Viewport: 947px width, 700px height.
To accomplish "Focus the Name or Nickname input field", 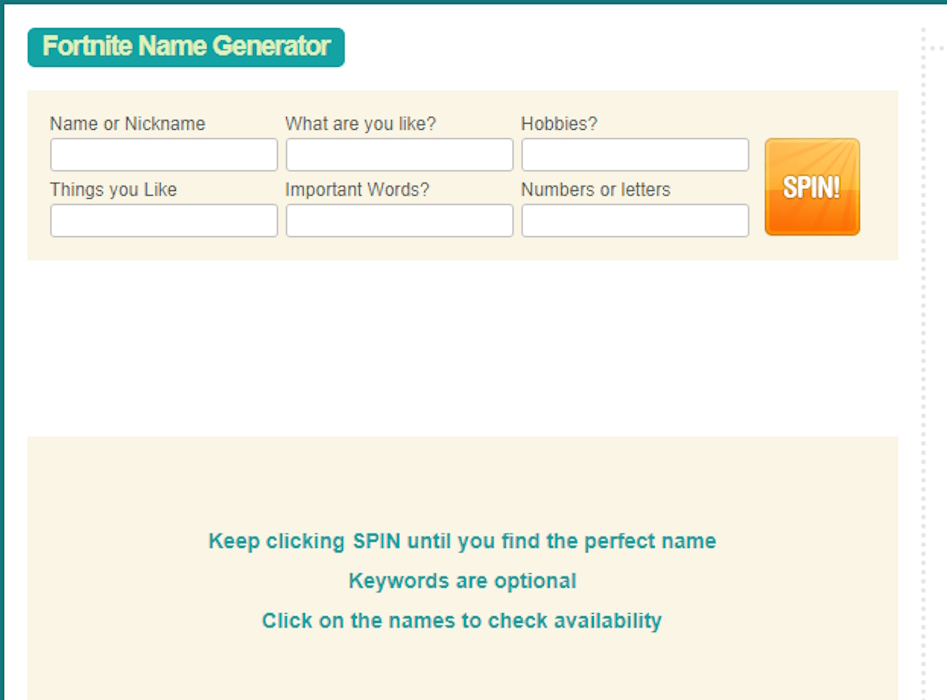I will pos(164,155).
